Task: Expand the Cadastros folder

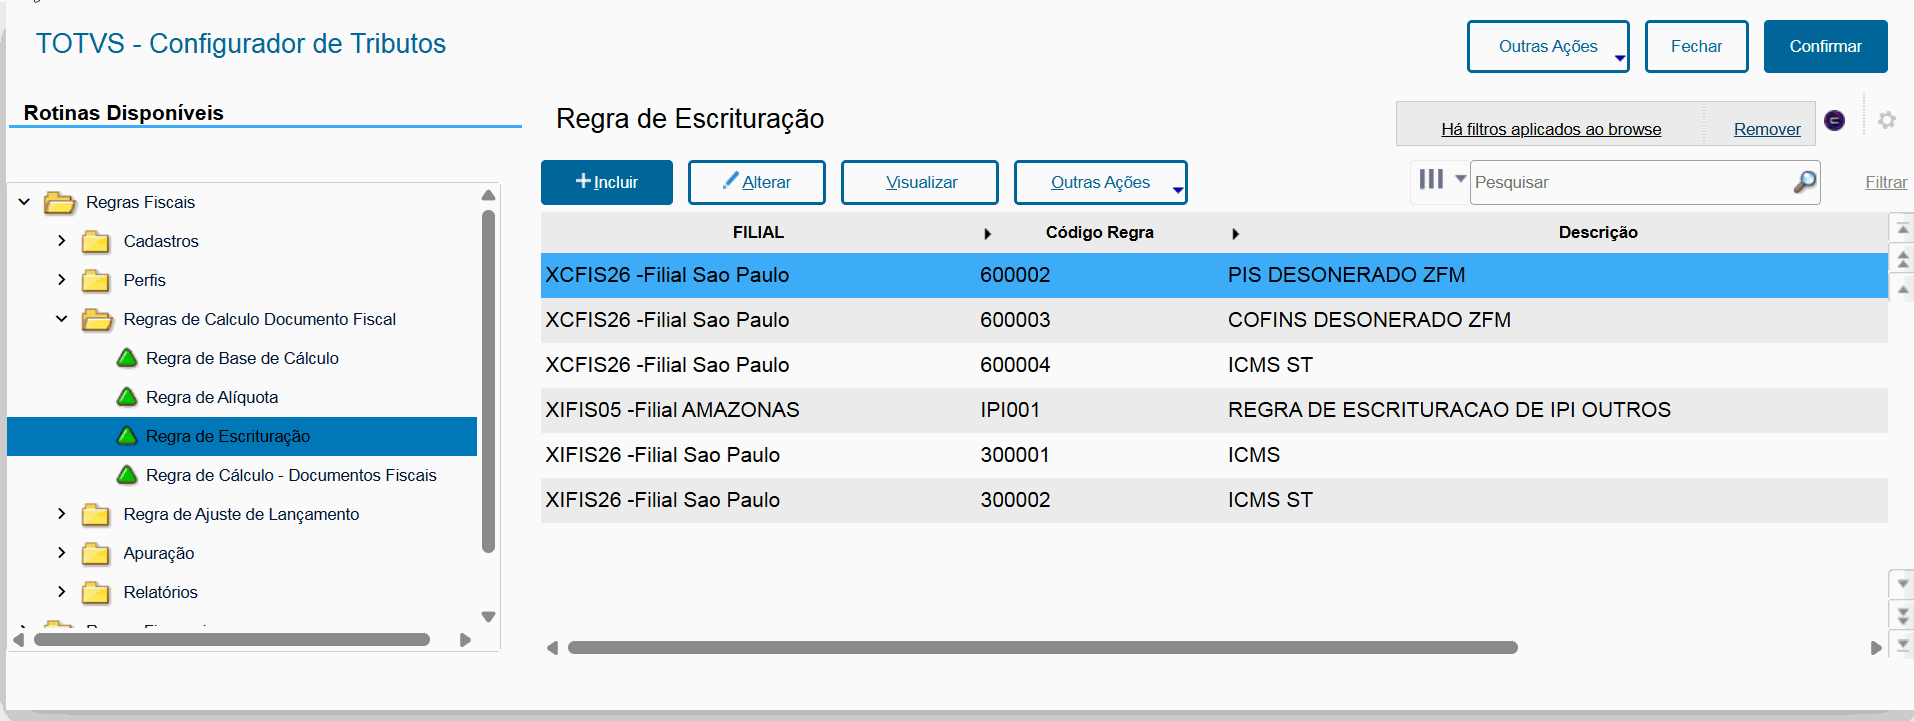Action: pos(62,241)
